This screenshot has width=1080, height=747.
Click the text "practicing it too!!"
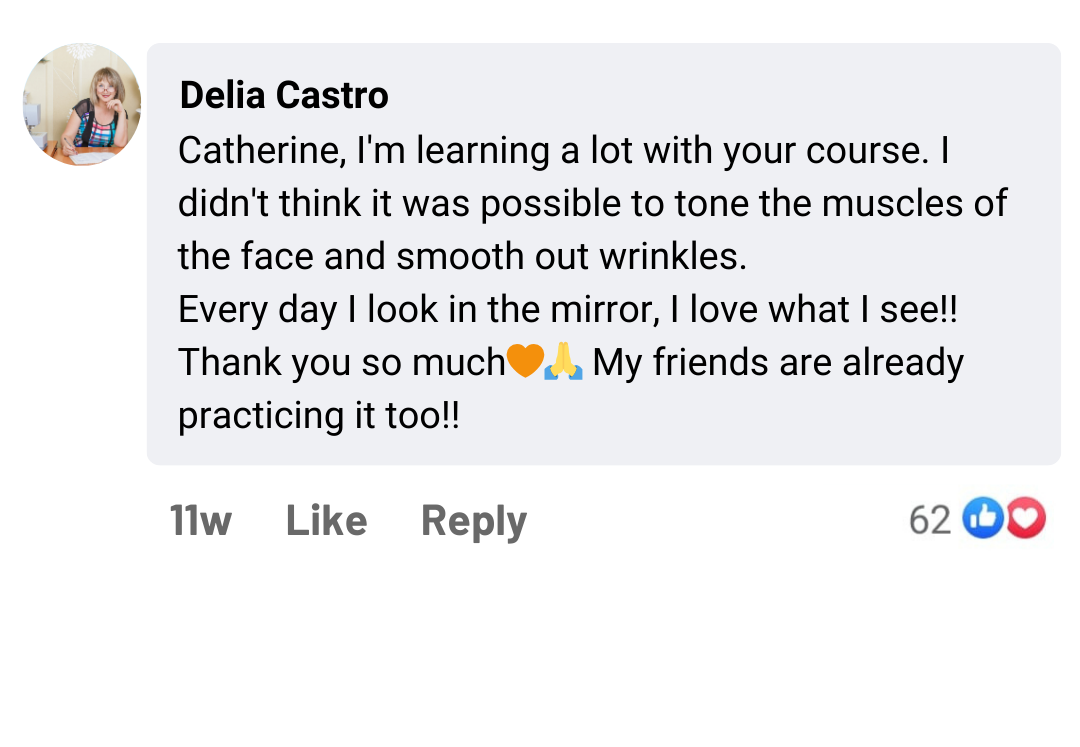click(319, 415)
